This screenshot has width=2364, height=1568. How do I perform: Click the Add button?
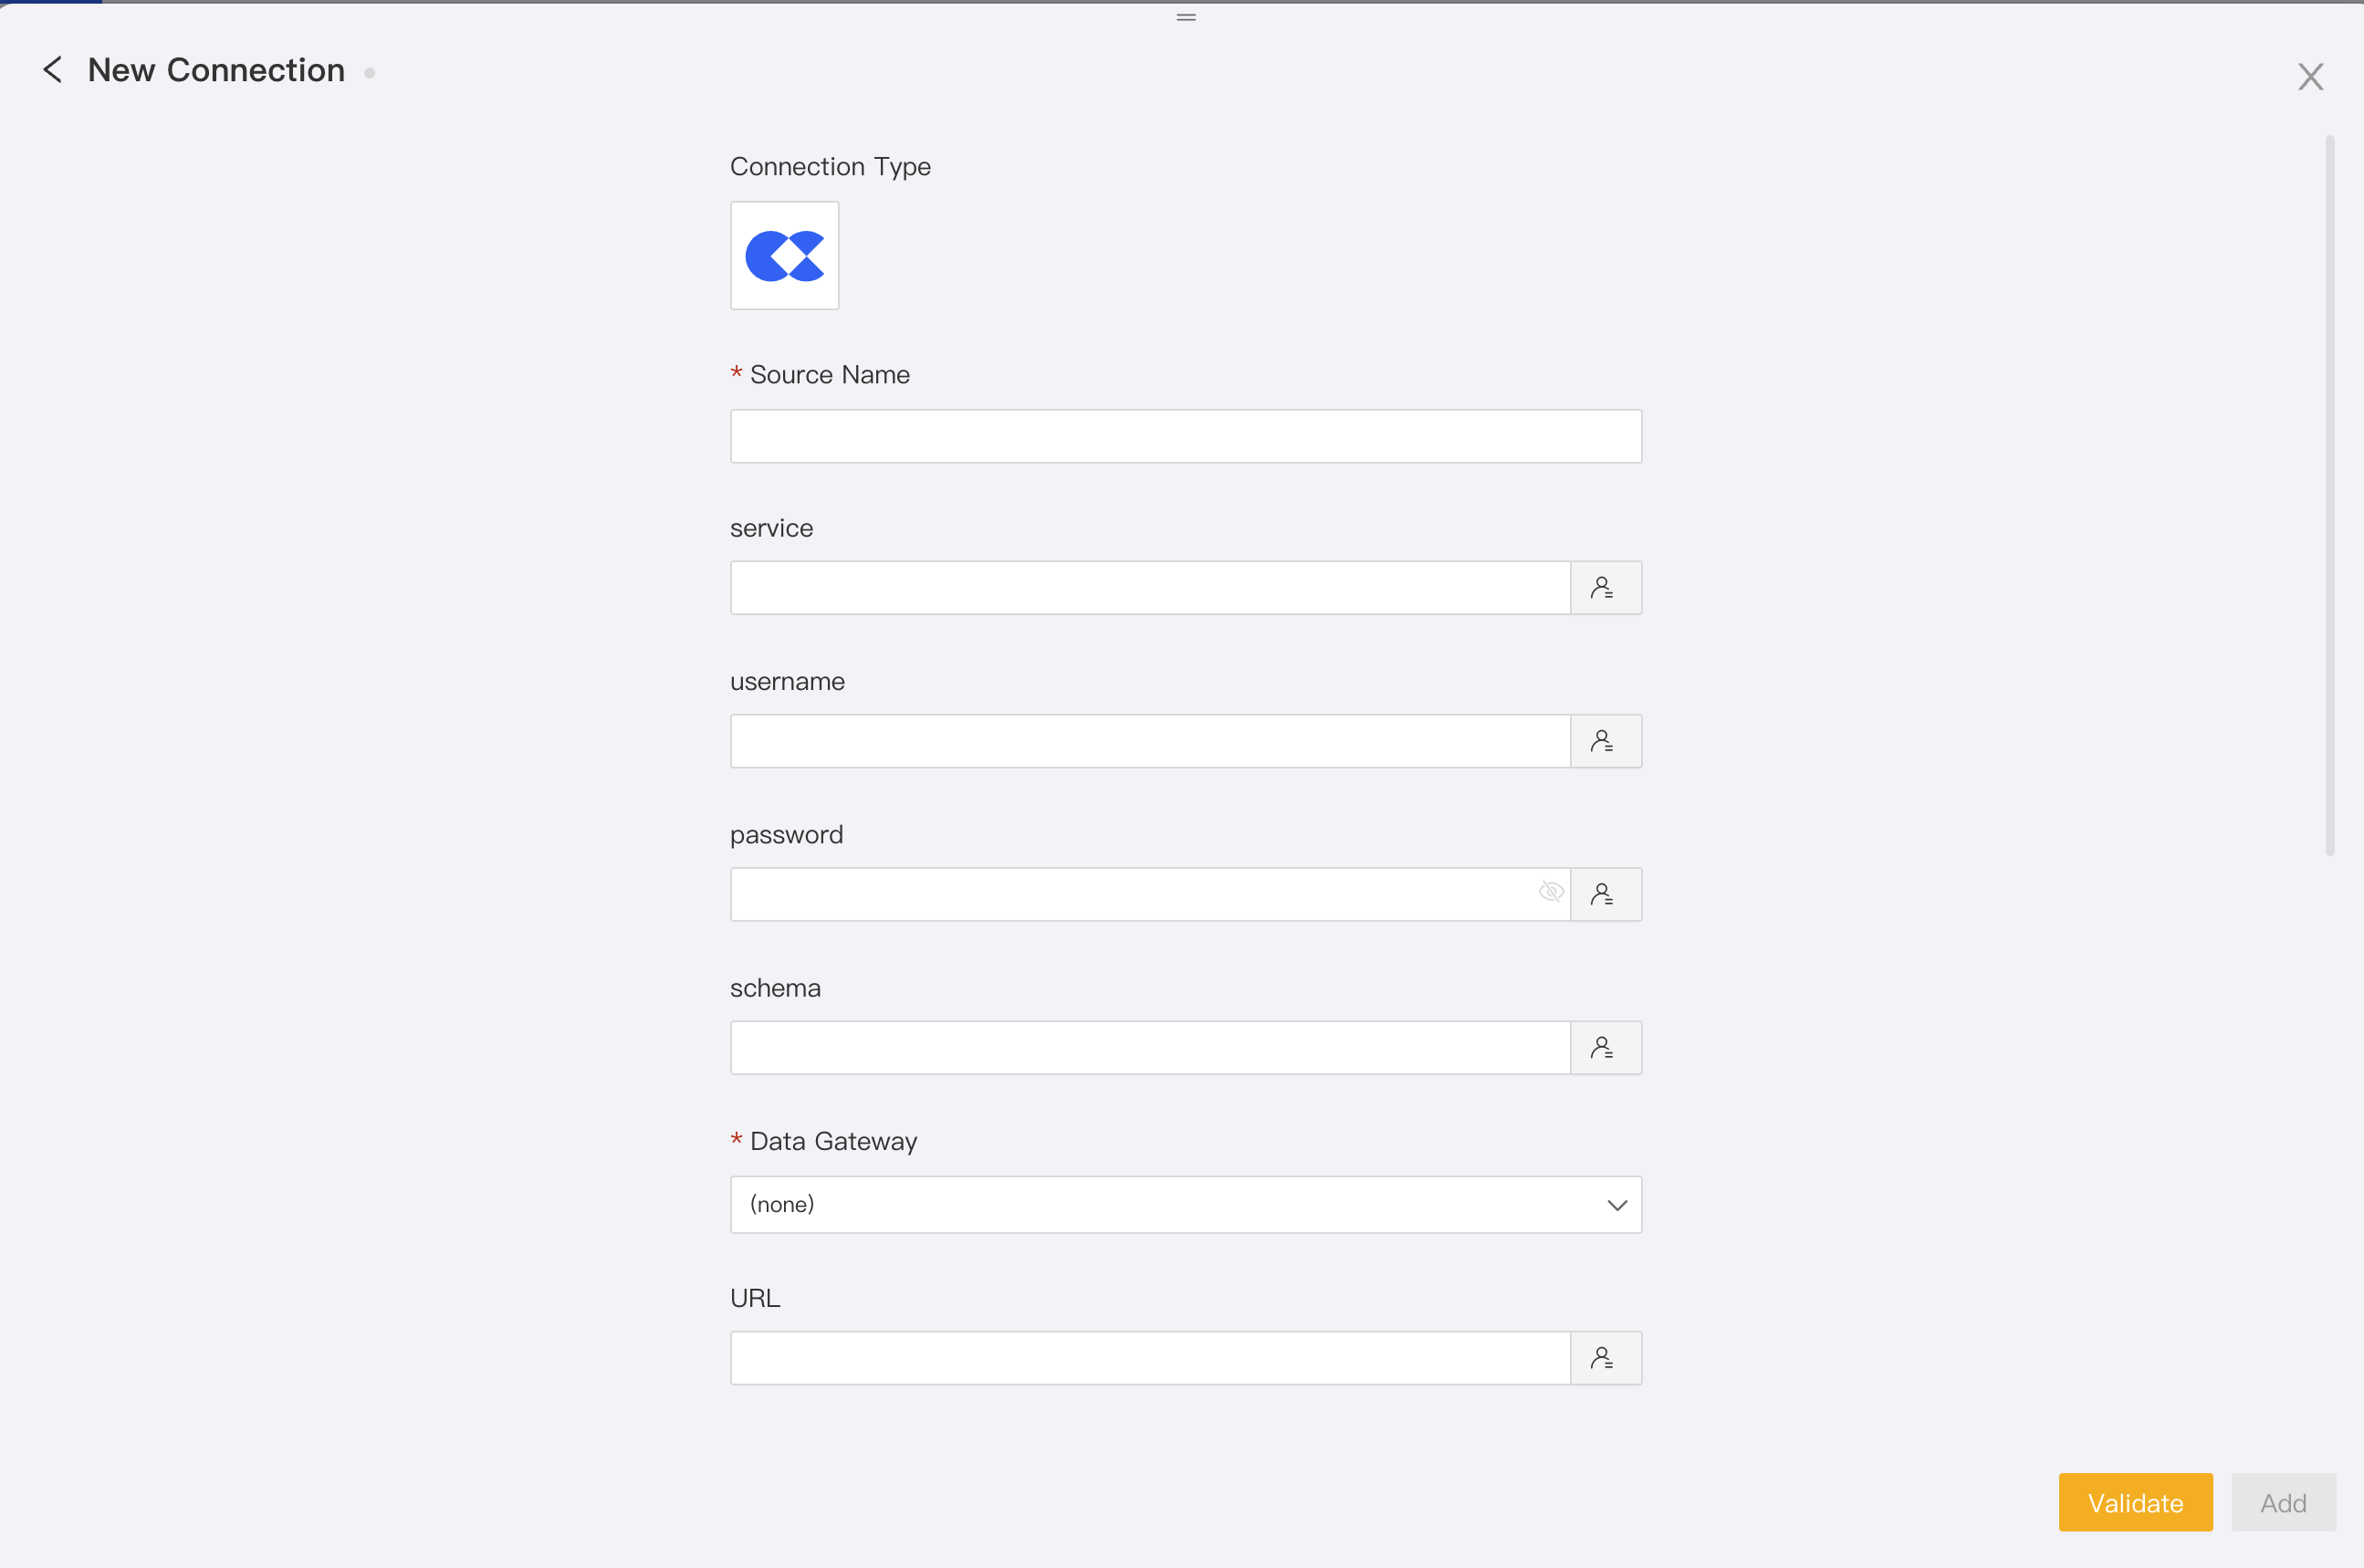(x=2282, y=1502)
